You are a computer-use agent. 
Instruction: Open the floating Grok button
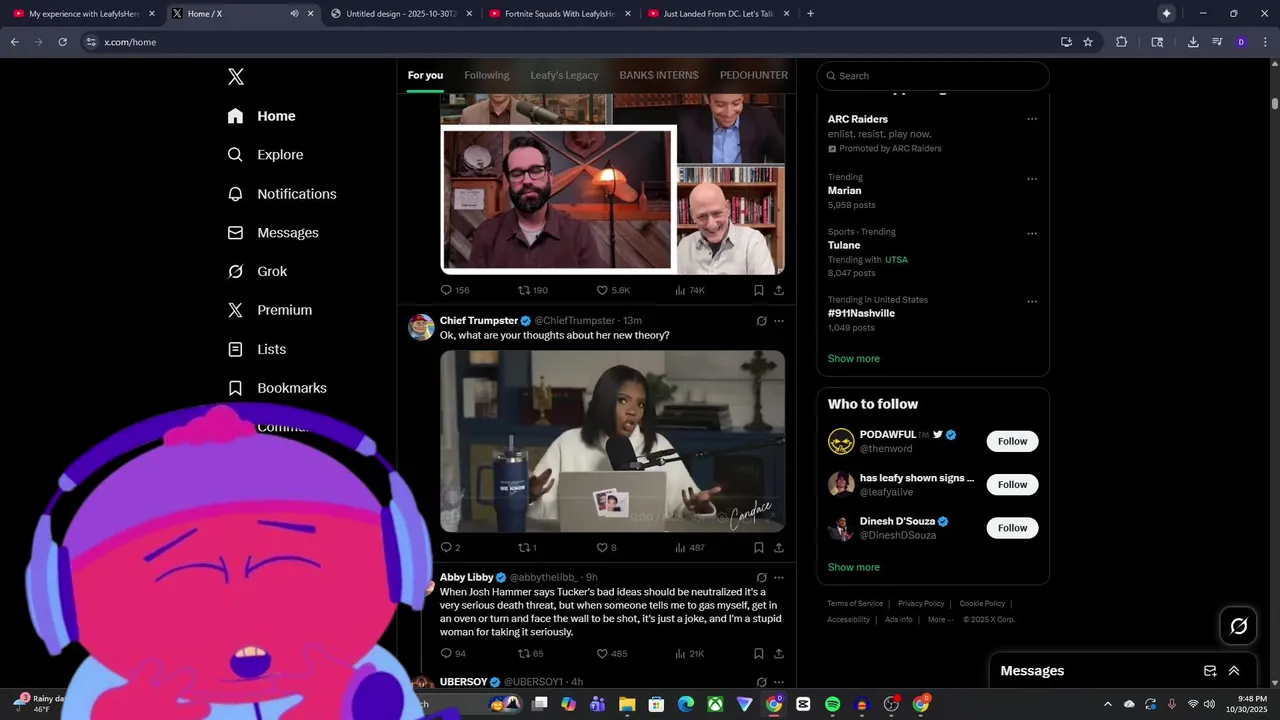[1239, 626]
